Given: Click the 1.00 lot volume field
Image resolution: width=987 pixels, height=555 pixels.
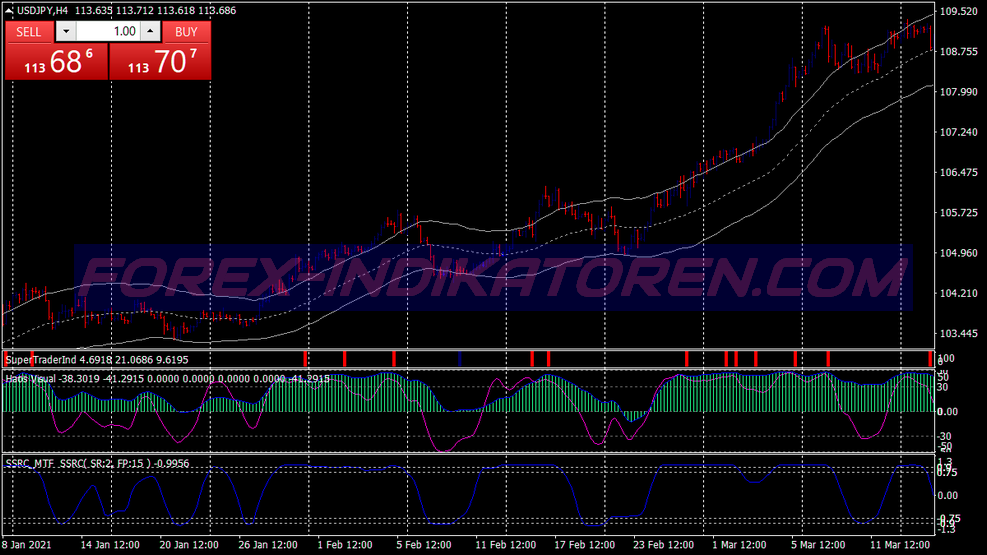Looking at the screenshot, I should tap(108, 31).
